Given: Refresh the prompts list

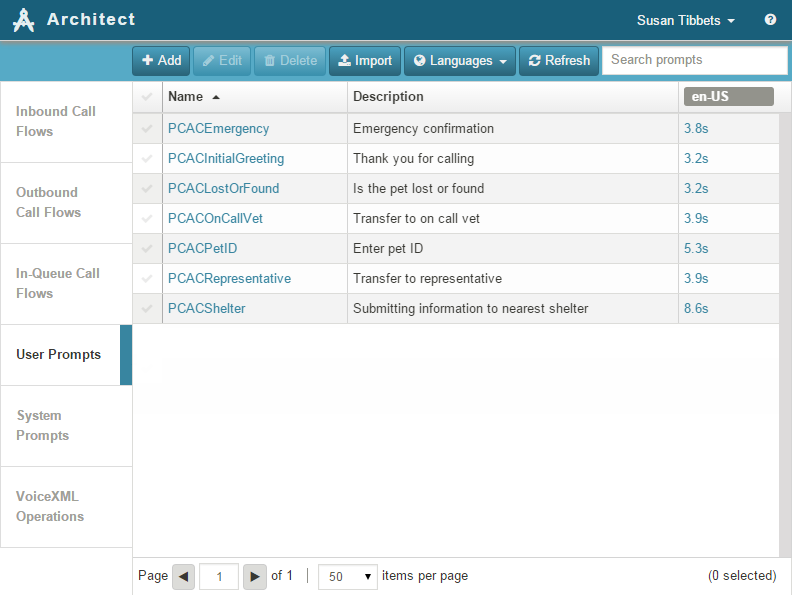Looking at the screenshot, I should (559, 61).
